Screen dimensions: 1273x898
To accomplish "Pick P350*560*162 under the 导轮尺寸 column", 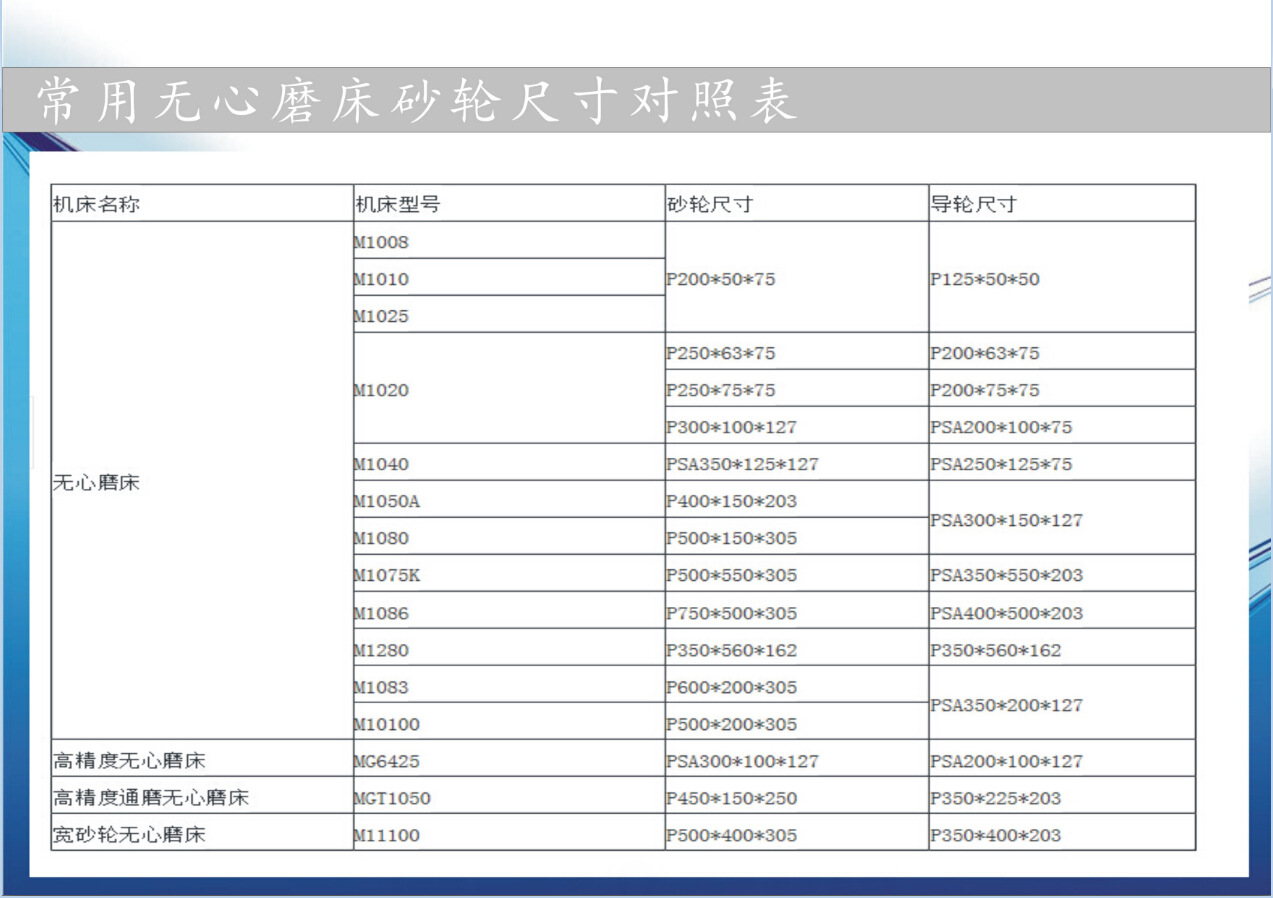I will pos(1062,647).
